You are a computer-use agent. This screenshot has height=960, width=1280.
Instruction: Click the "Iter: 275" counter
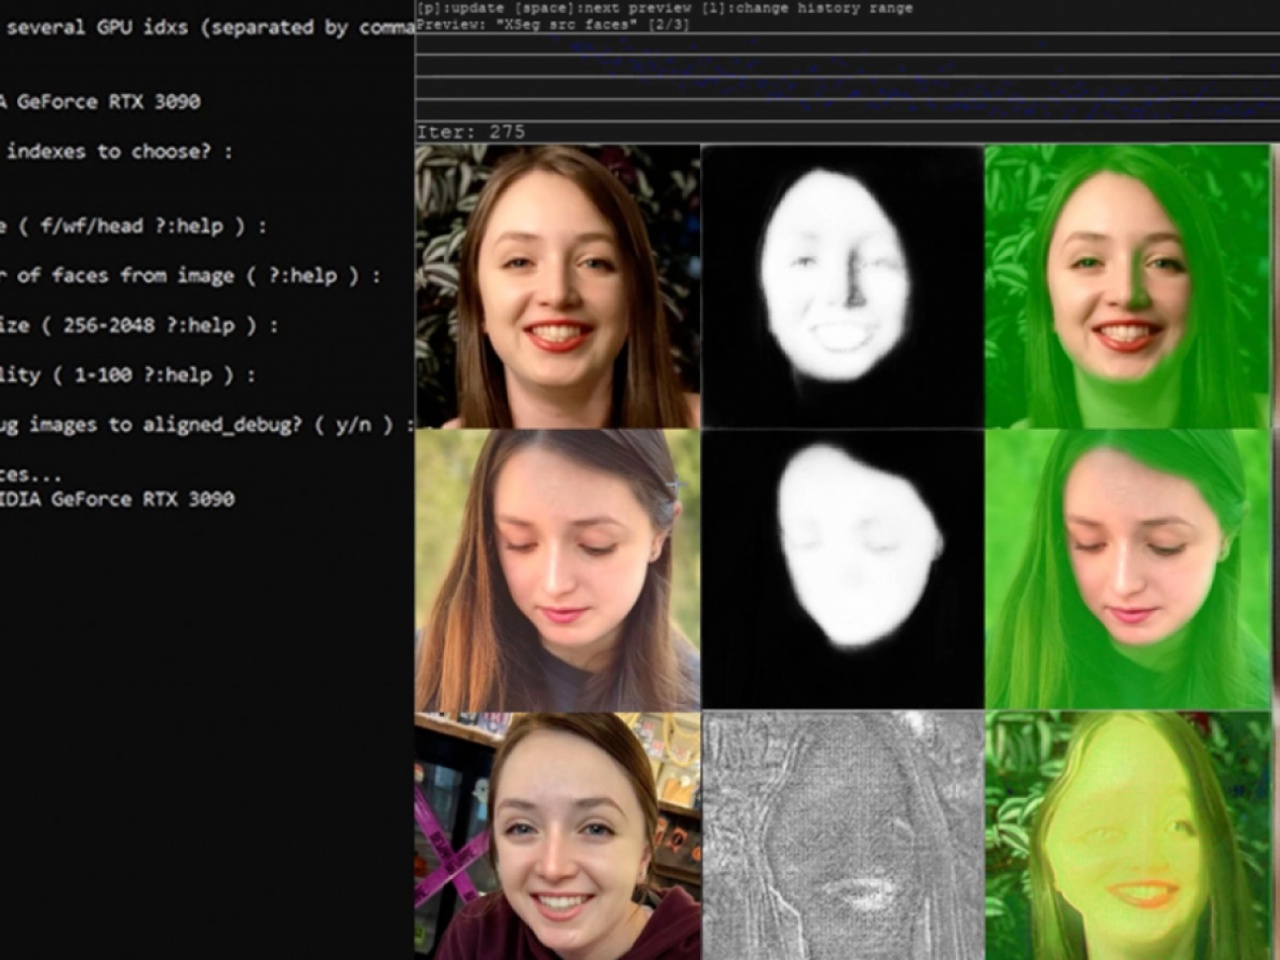point(470,132)
